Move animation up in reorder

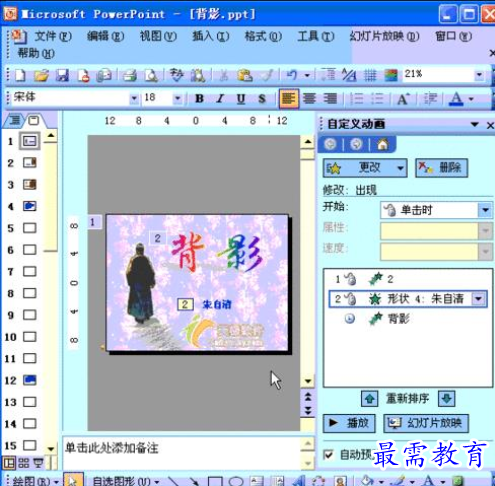(x=370, y=398)
